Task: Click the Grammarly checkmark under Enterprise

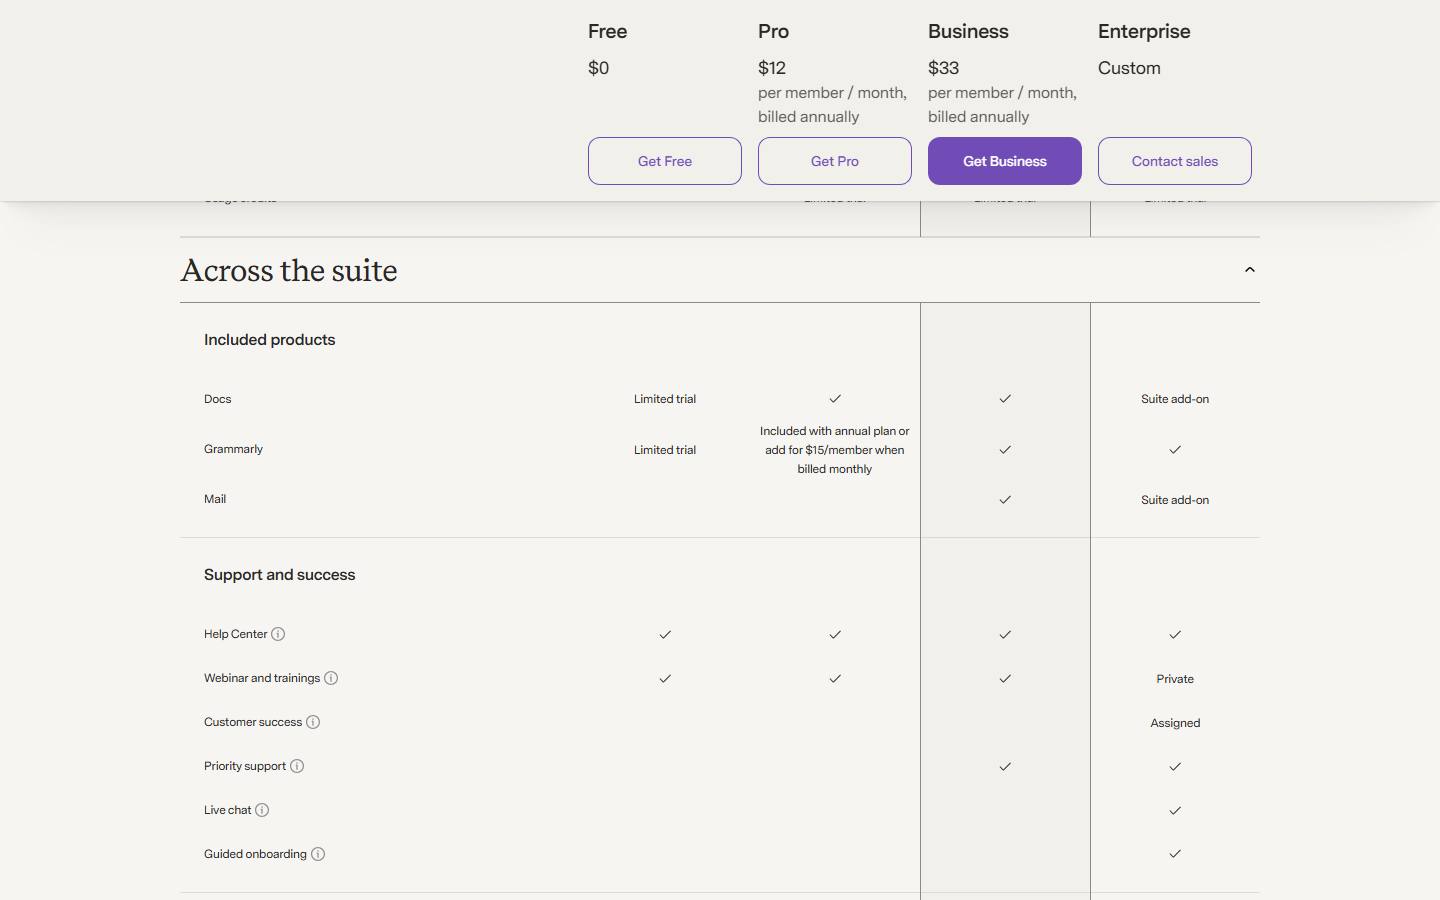Action: [x=1175, y=450]
